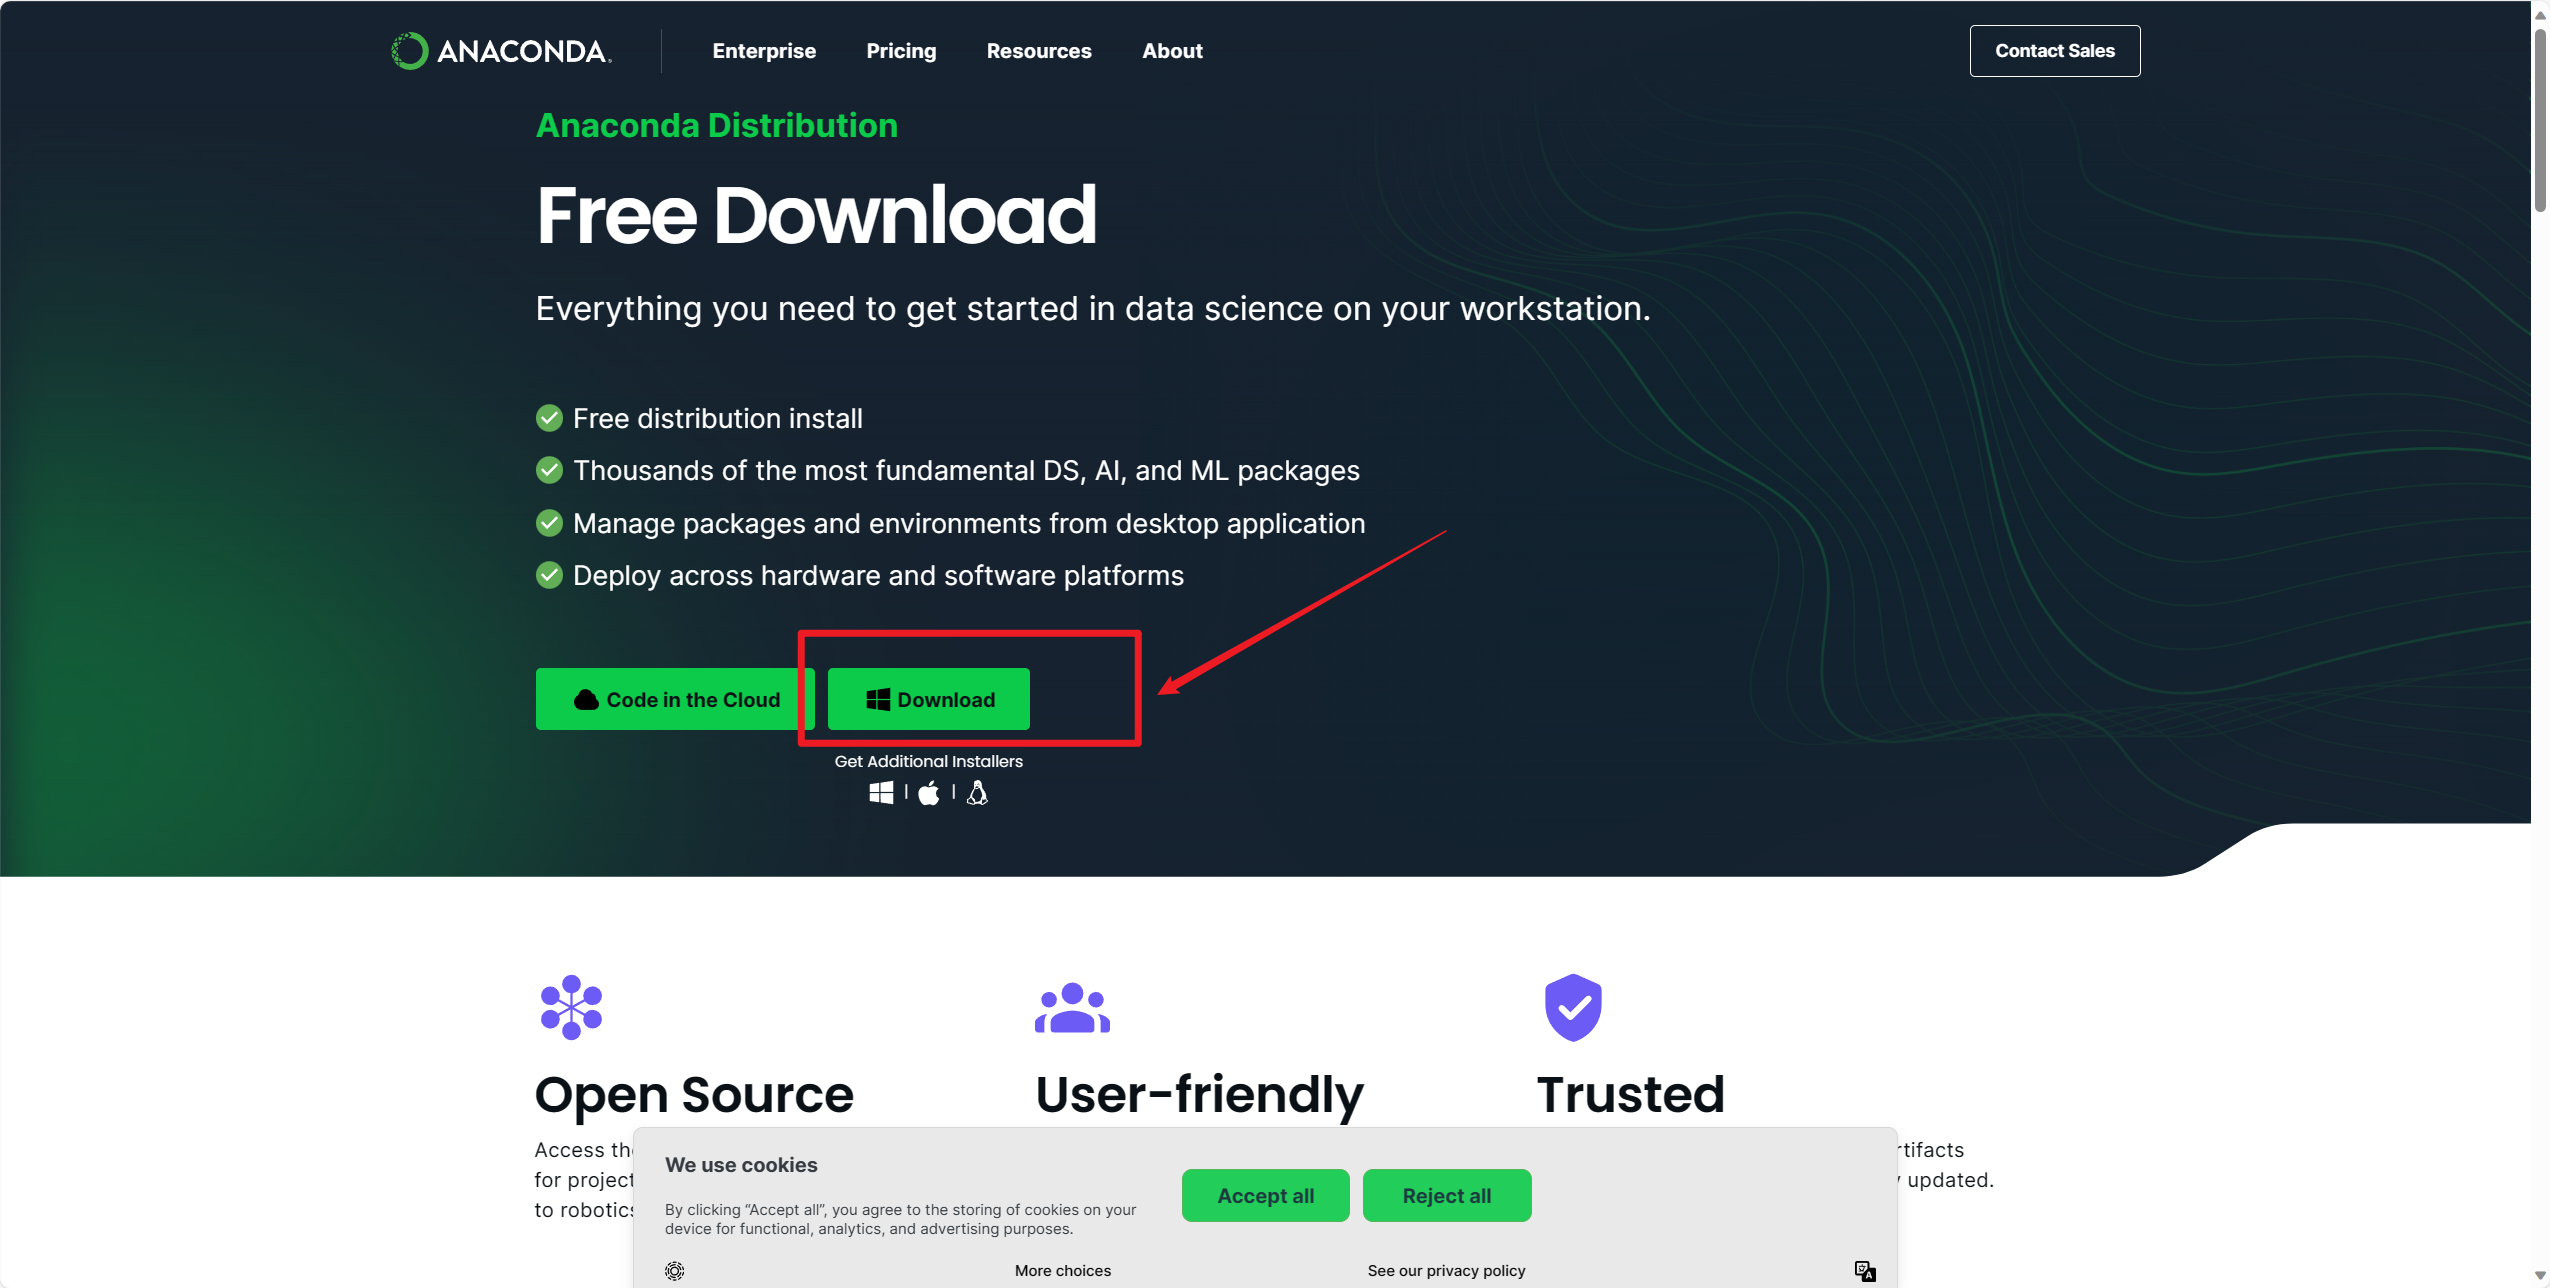Click the Contact Sales button
Image resolution: width=2550 pixels, height=1288 pixels.
click(x=2054, y=51)
